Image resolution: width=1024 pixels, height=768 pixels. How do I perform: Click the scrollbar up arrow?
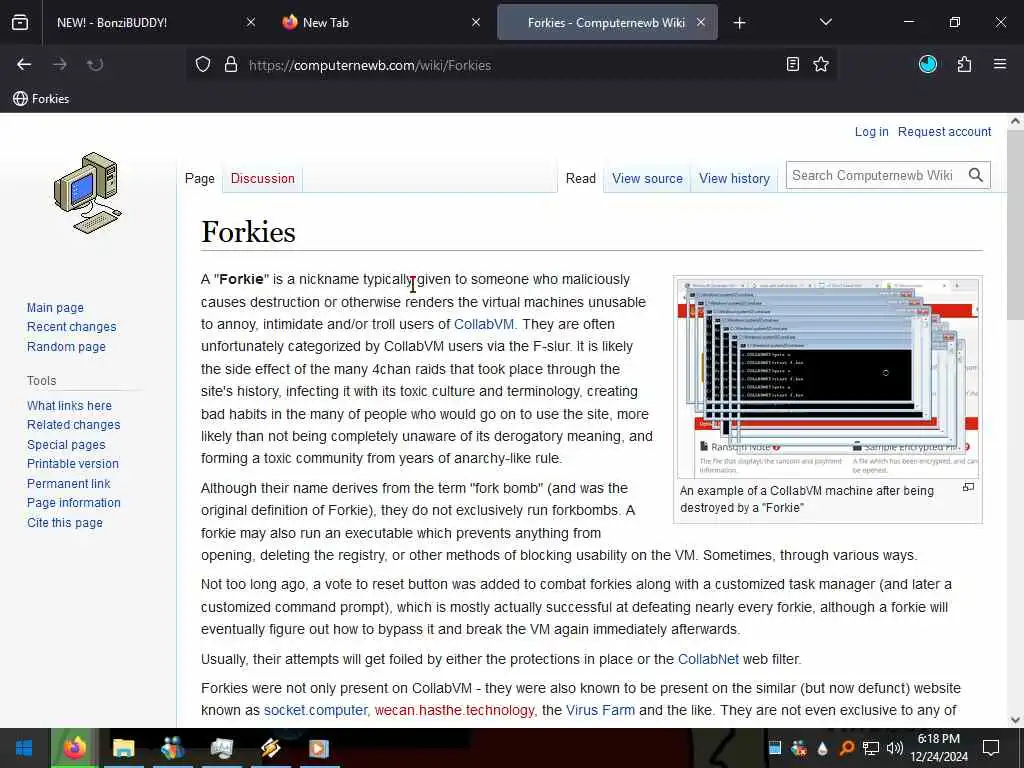[1016, 121]
